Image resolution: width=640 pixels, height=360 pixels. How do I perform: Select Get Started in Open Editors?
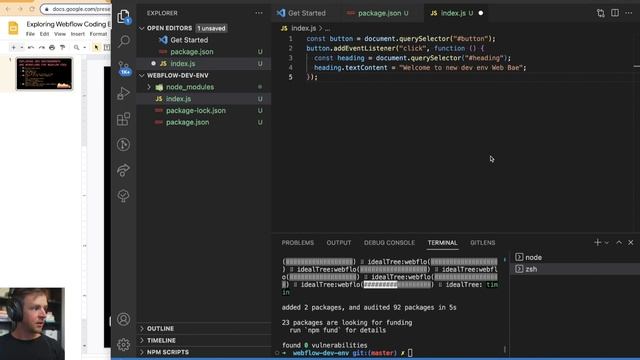coord(204,40)
